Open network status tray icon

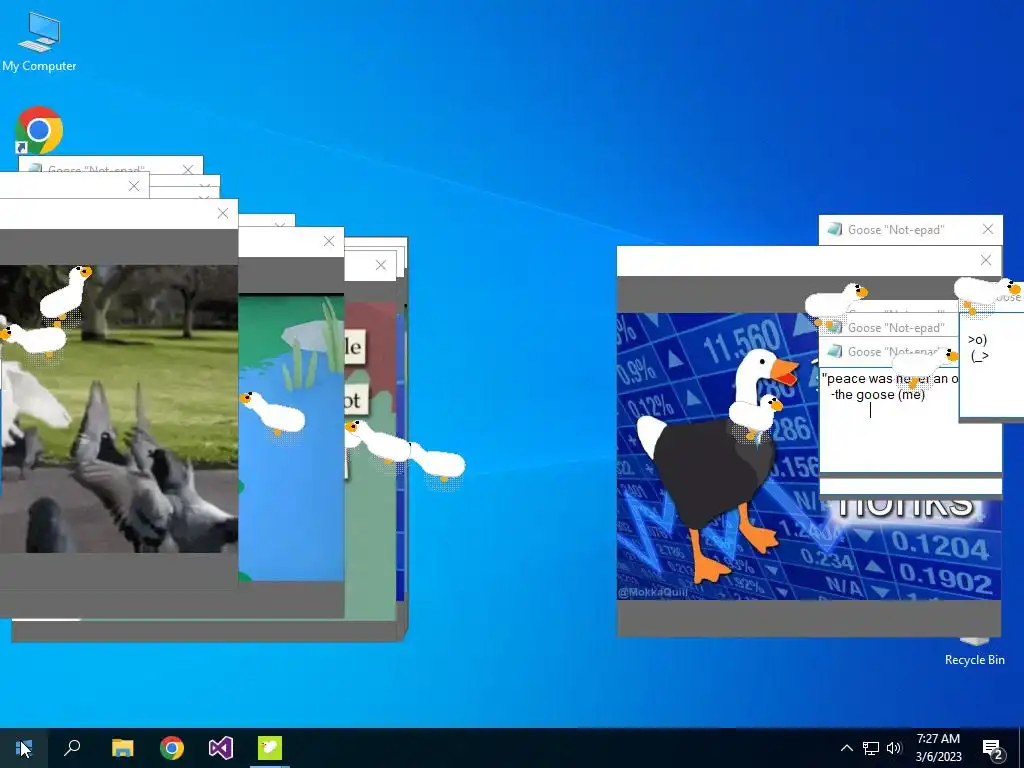(871, 748)
